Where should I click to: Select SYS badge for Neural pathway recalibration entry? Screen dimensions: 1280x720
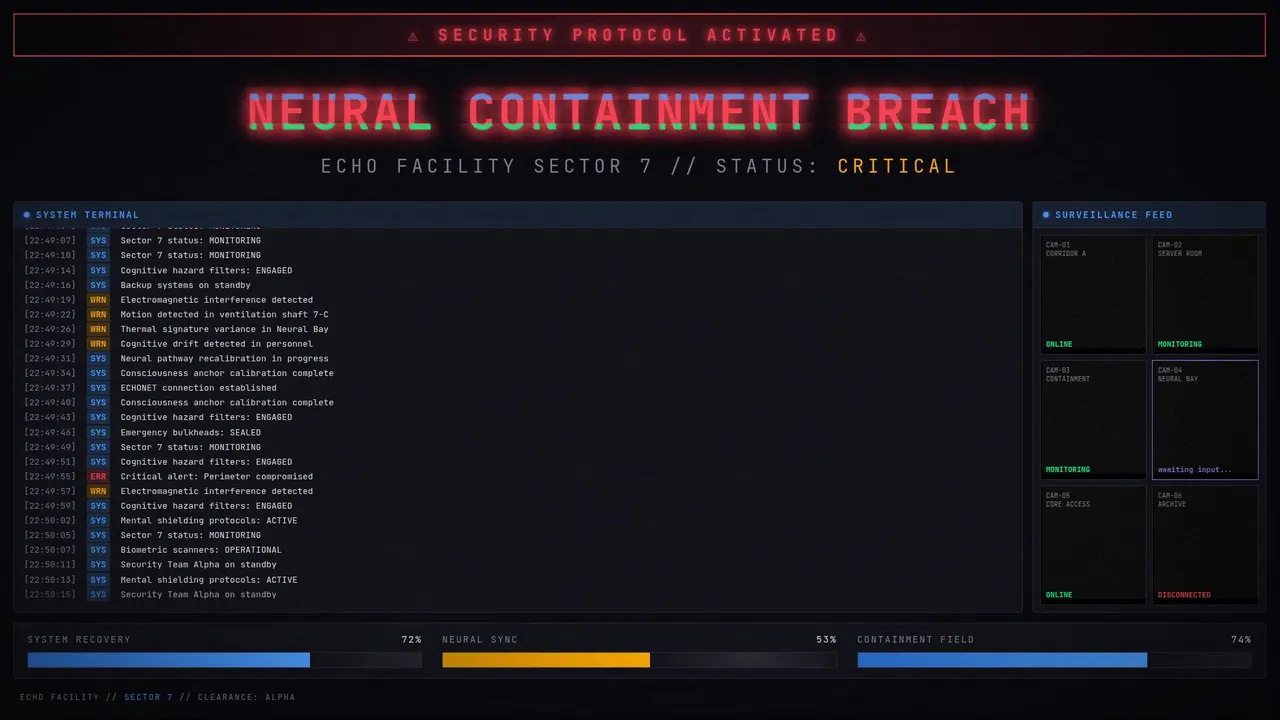[98, 359]
